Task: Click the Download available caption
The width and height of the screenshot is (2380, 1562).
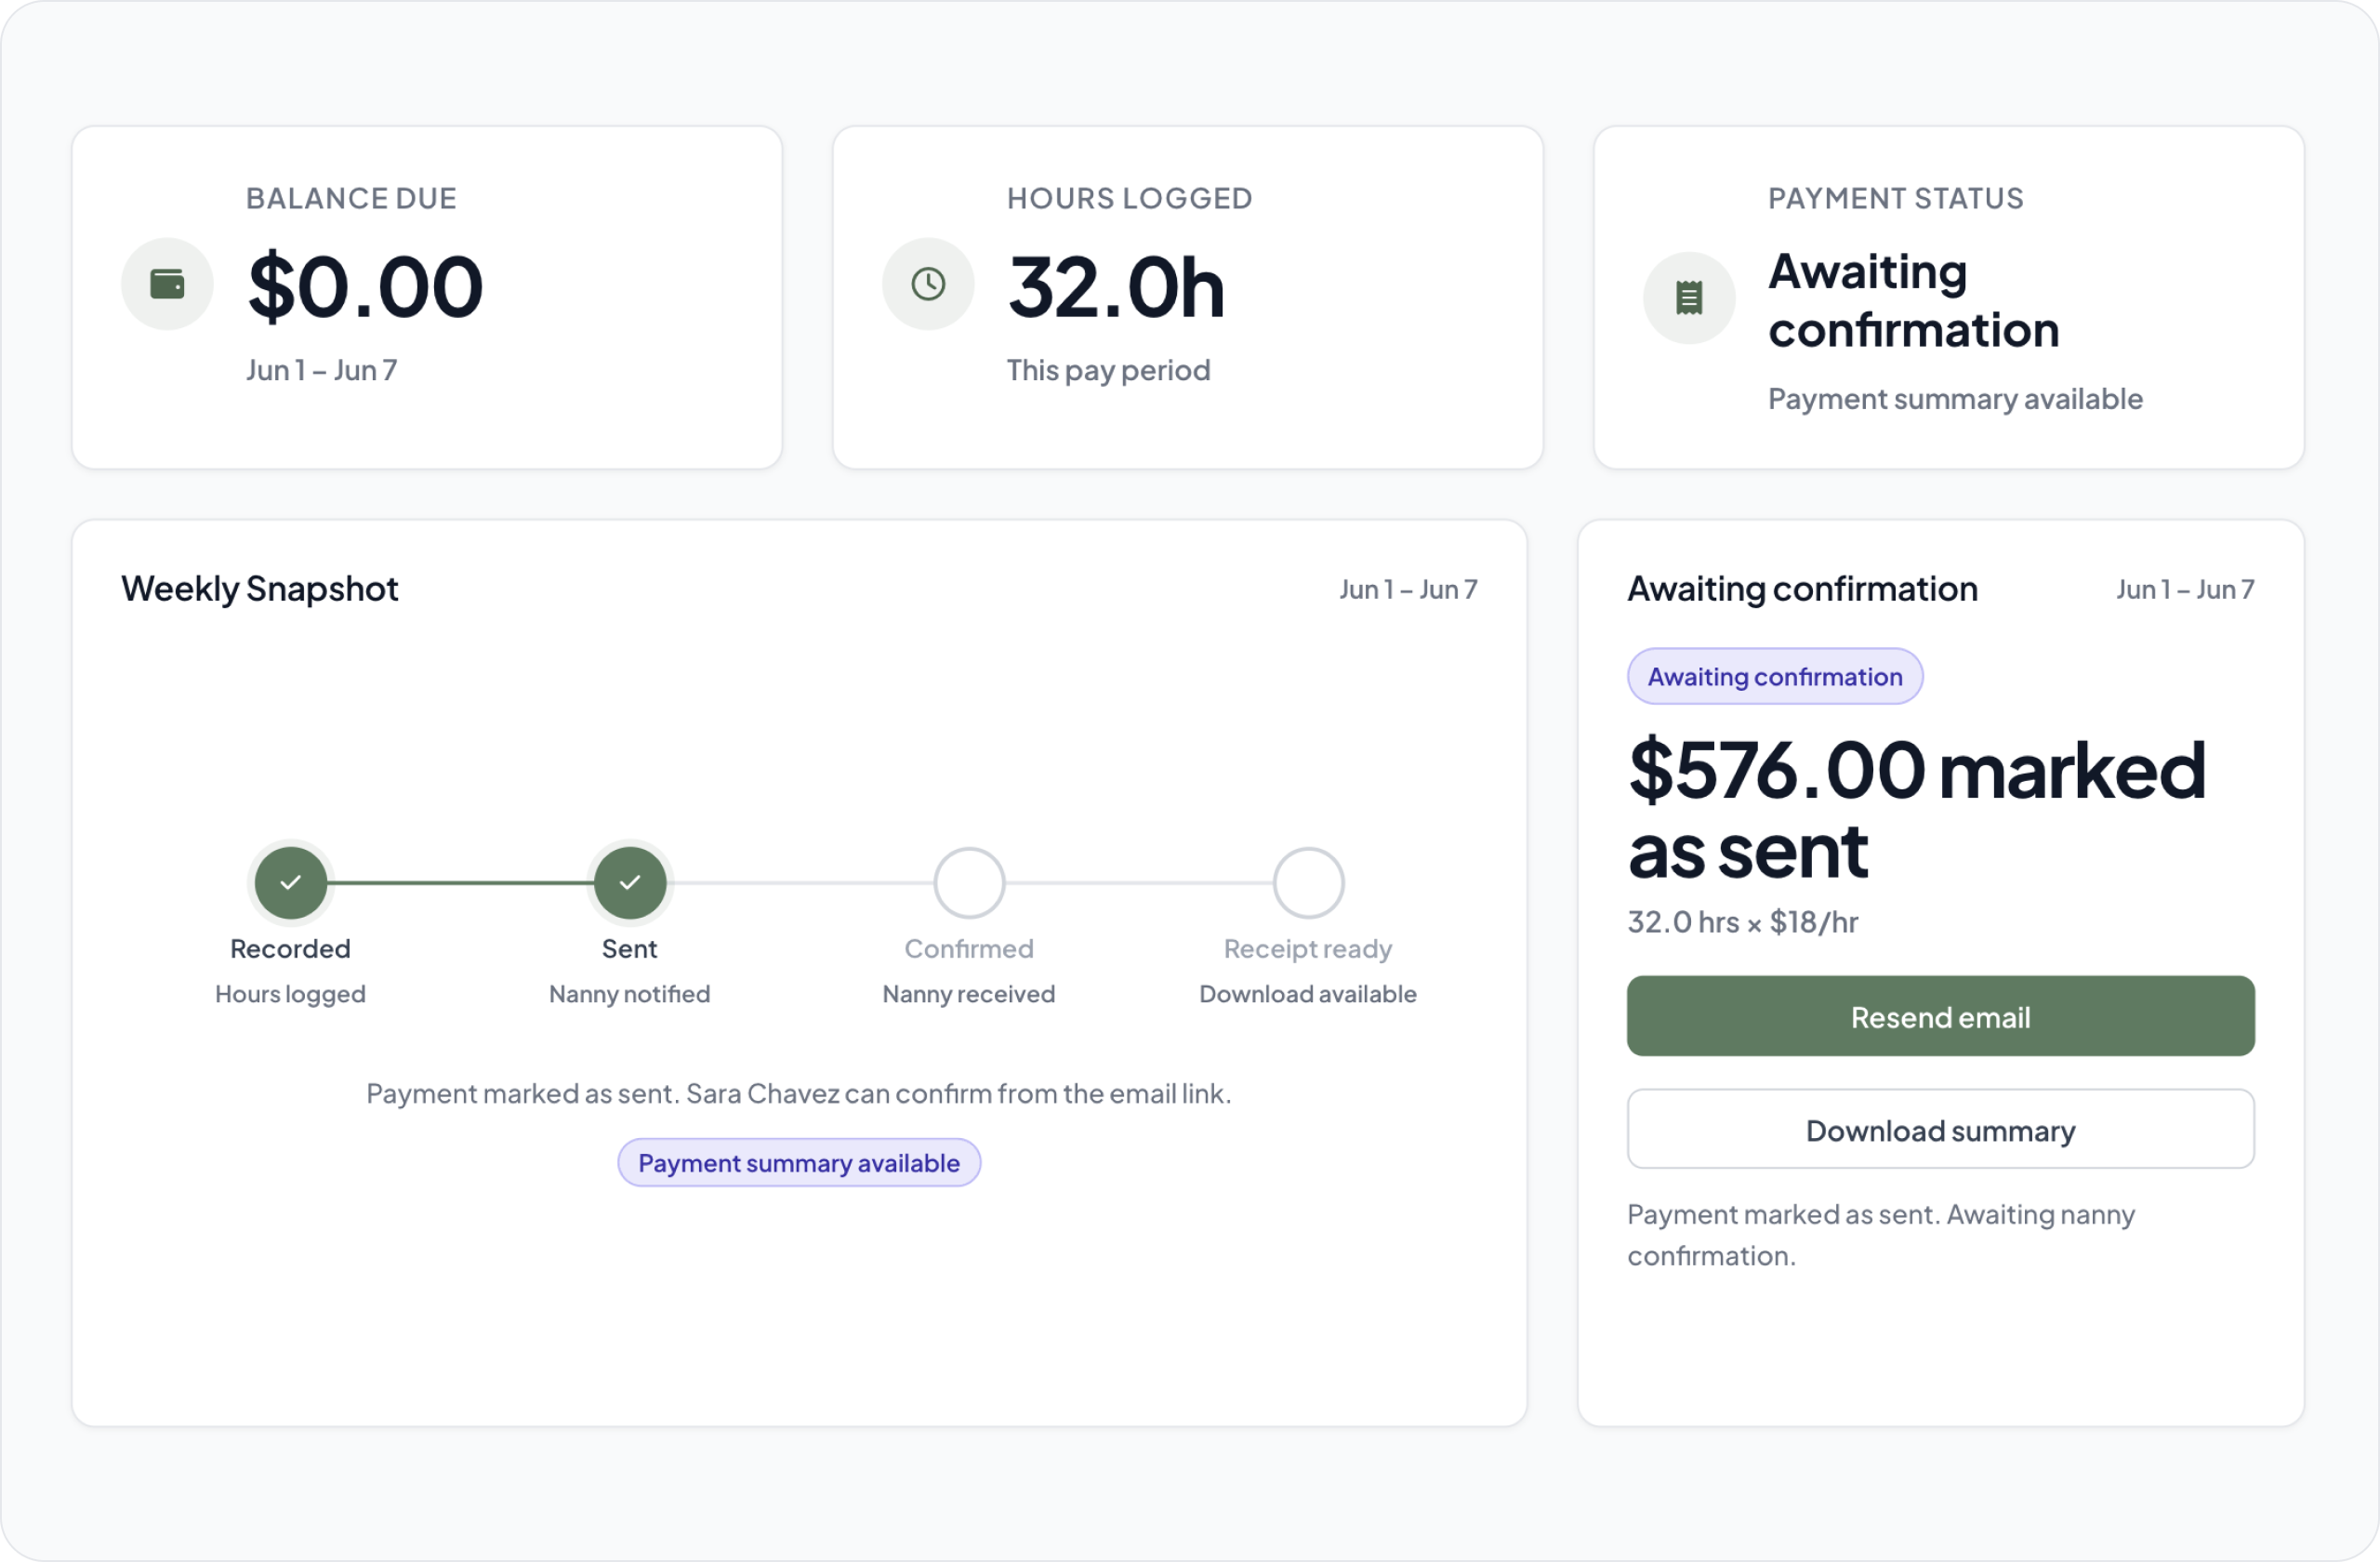Action: 1308,995
